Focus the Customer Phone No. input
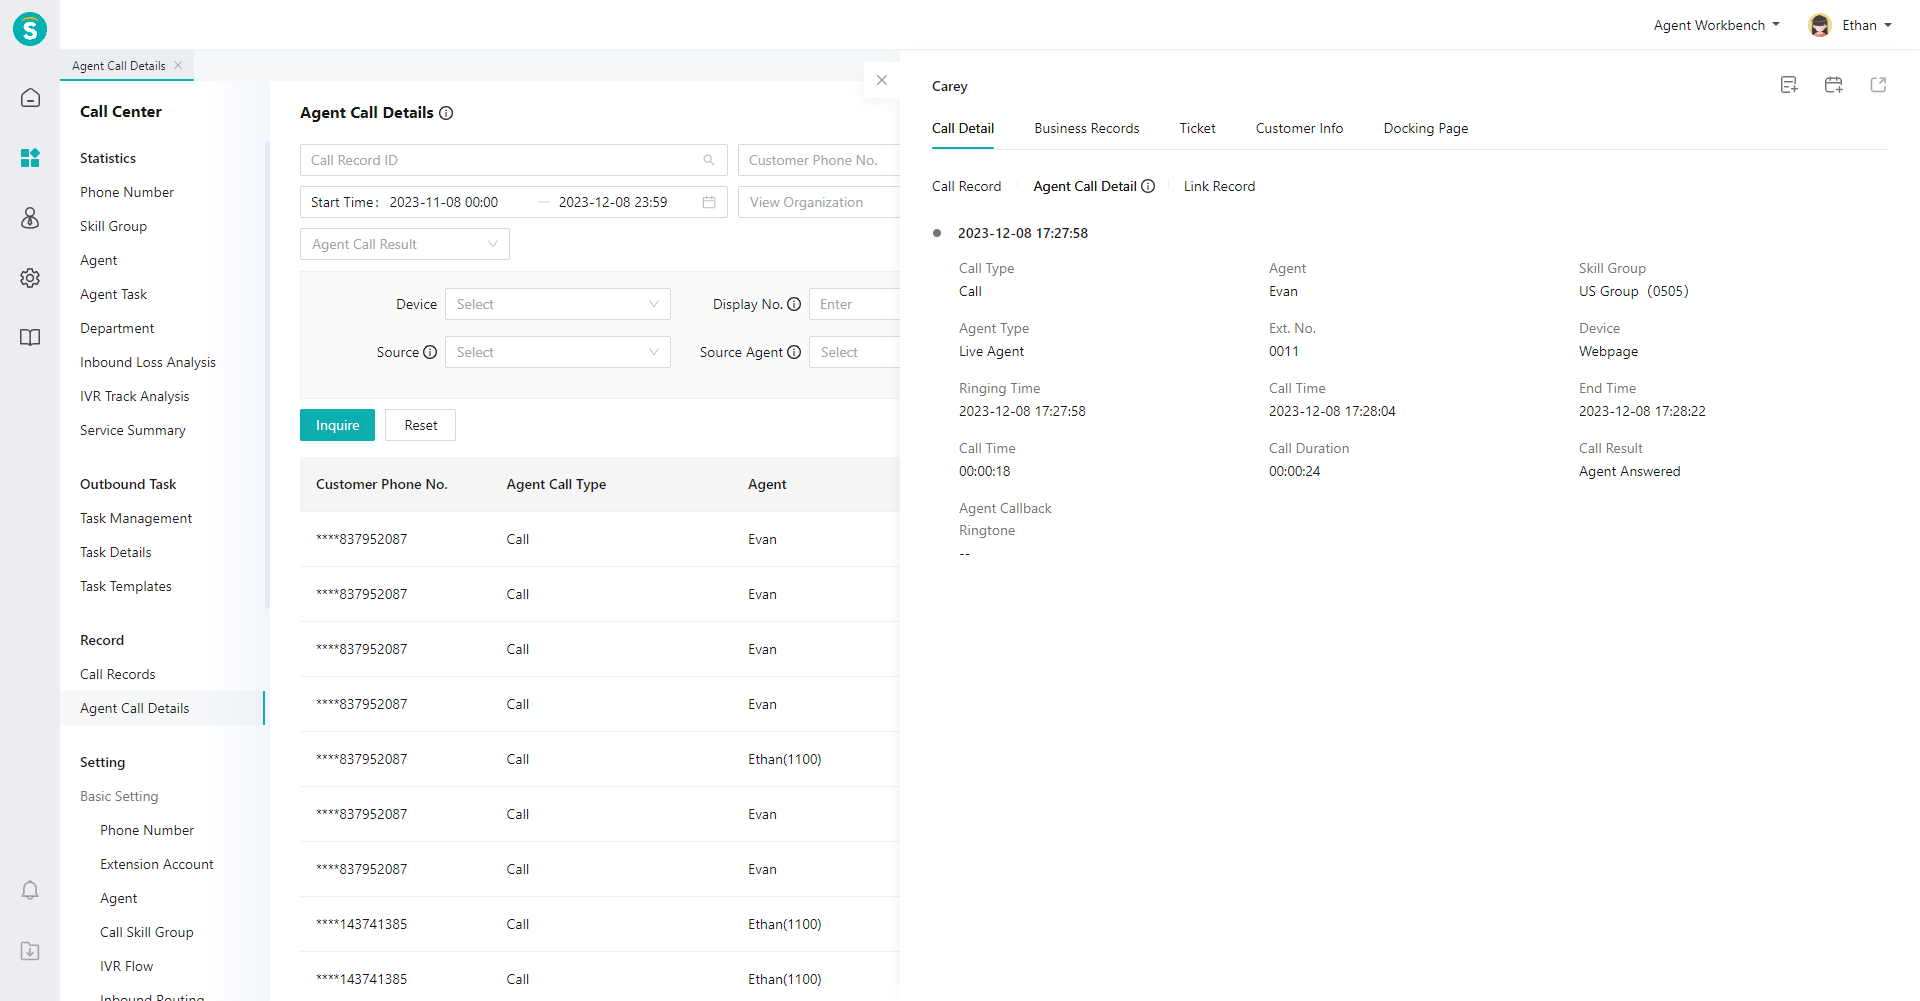The image size is (1920, 1001). tap(819, 160)
